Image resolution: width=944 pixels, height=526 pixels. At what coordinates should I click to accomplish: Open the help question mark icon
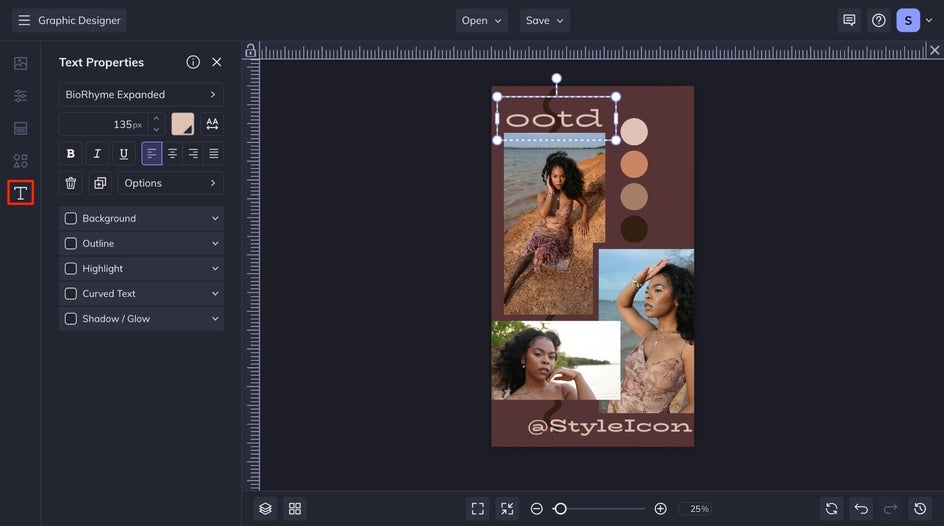879,20
